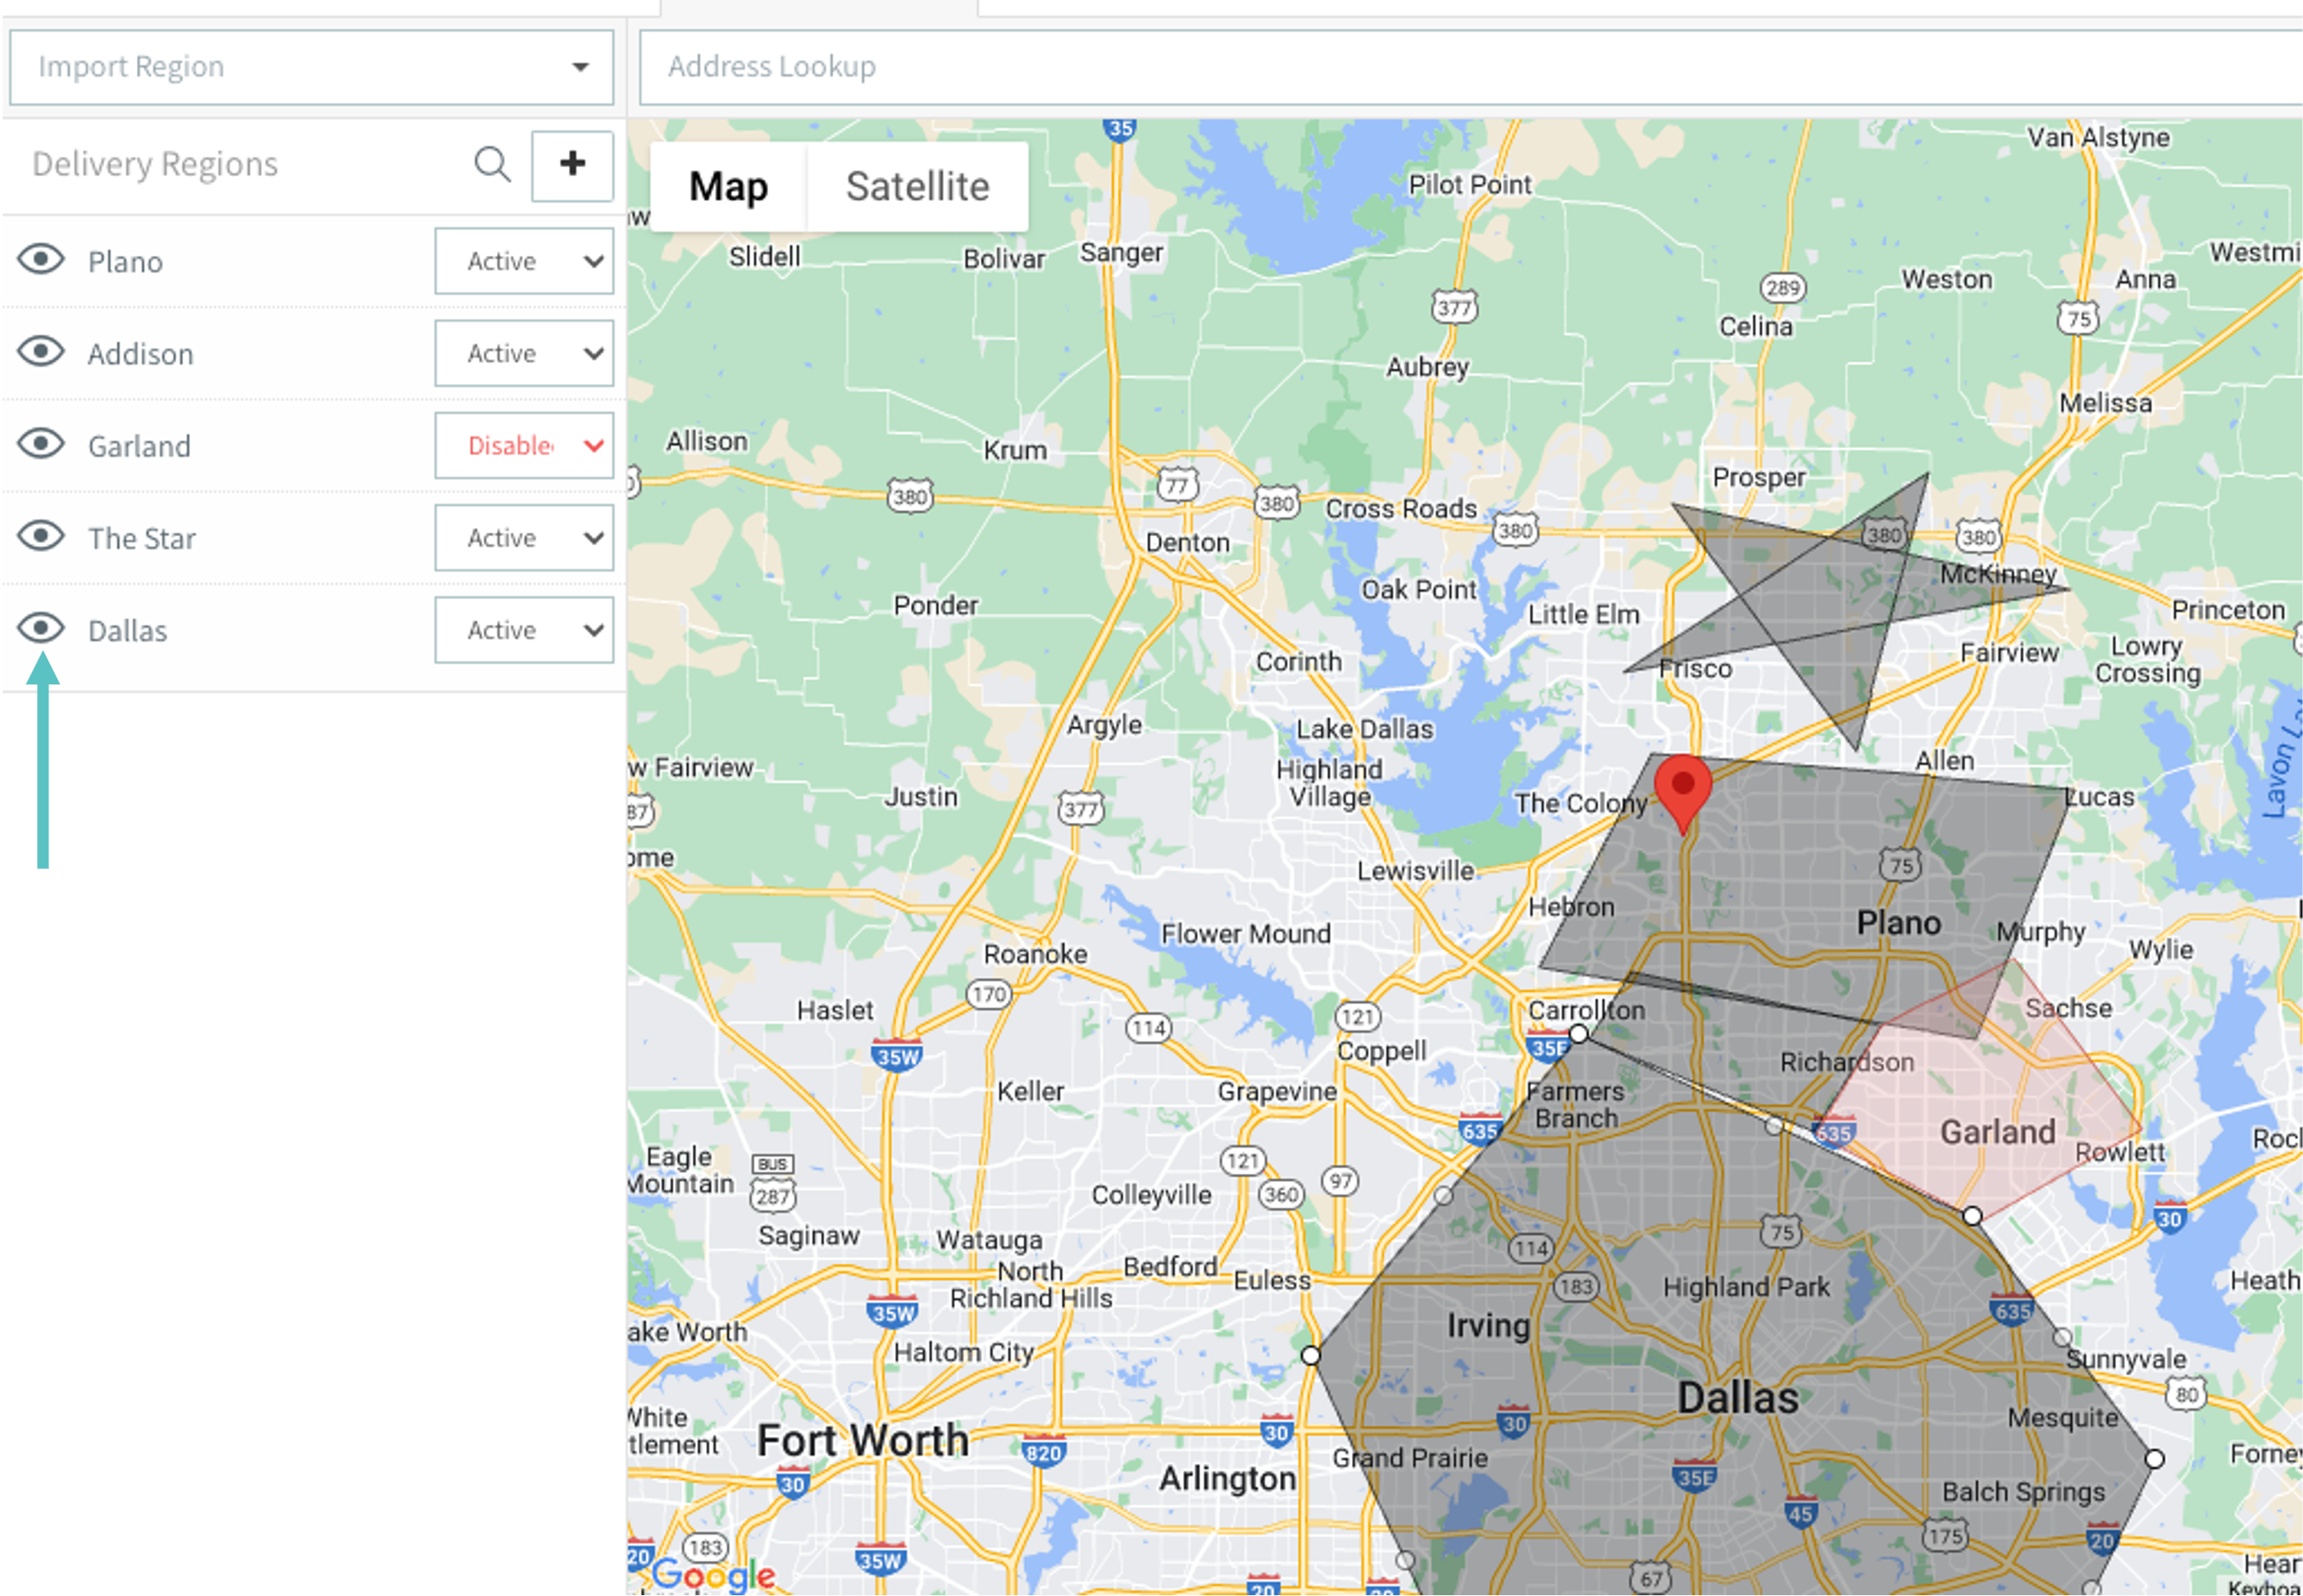Select The Star region name
The image size is (2303, 1596).
click(x=142, y=538)
